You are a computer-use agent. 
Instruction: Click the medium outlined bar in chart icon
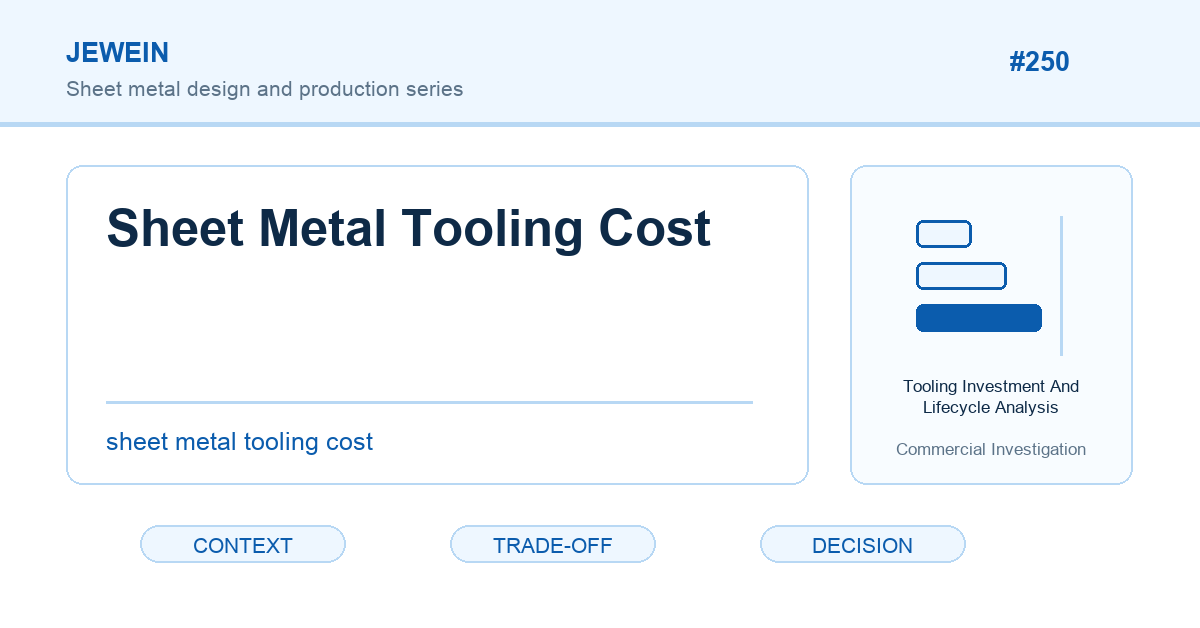tap(961, 276)
